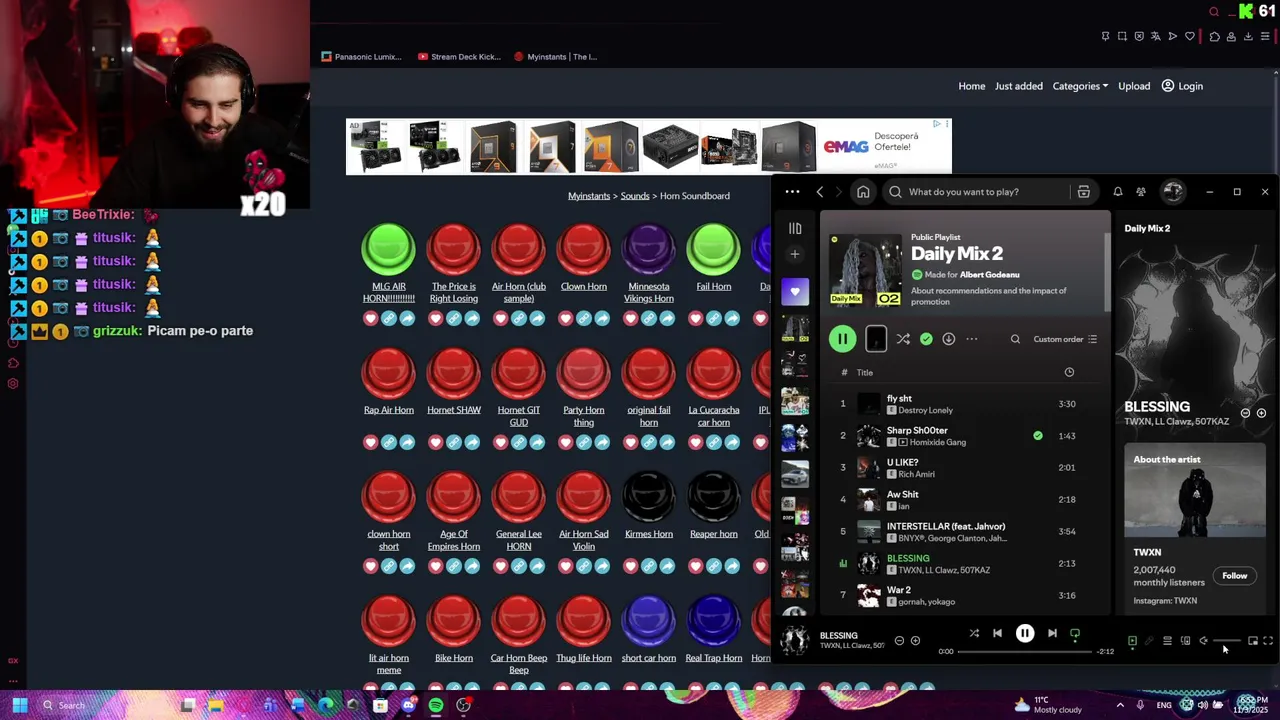Select Myinstants browser tab

[556, 57]
